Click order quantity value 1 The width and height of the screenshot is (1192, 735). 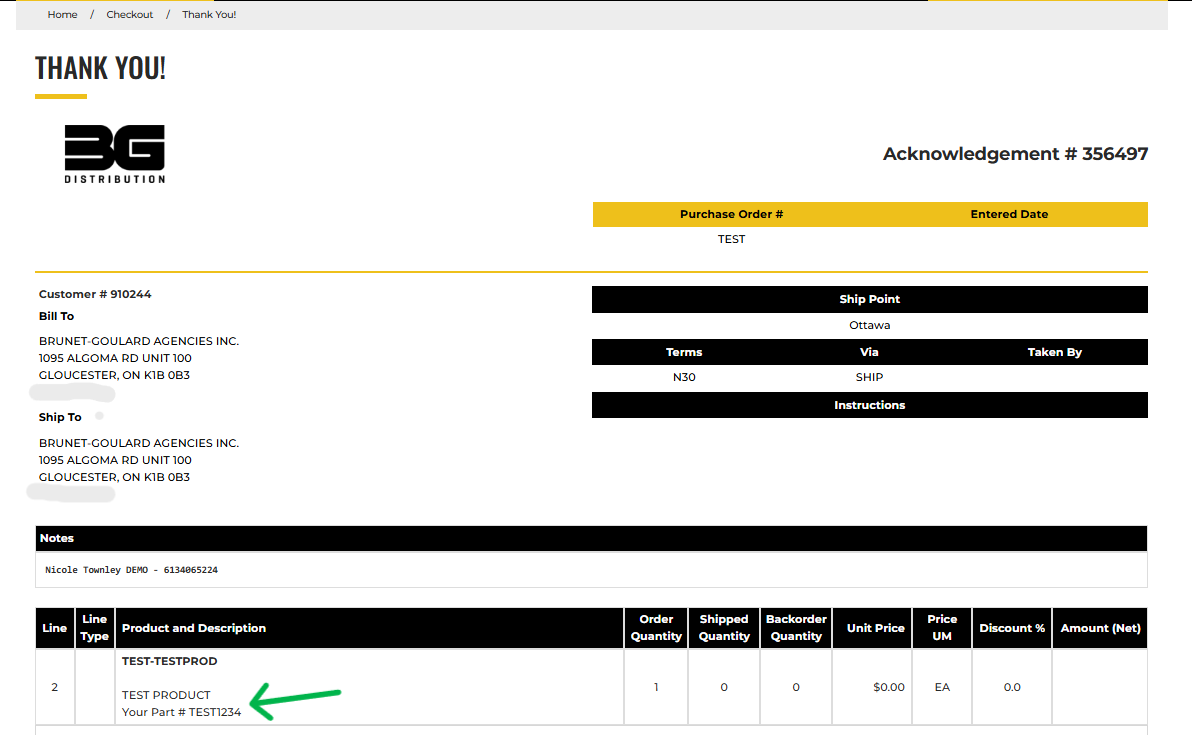coord(656,687)
